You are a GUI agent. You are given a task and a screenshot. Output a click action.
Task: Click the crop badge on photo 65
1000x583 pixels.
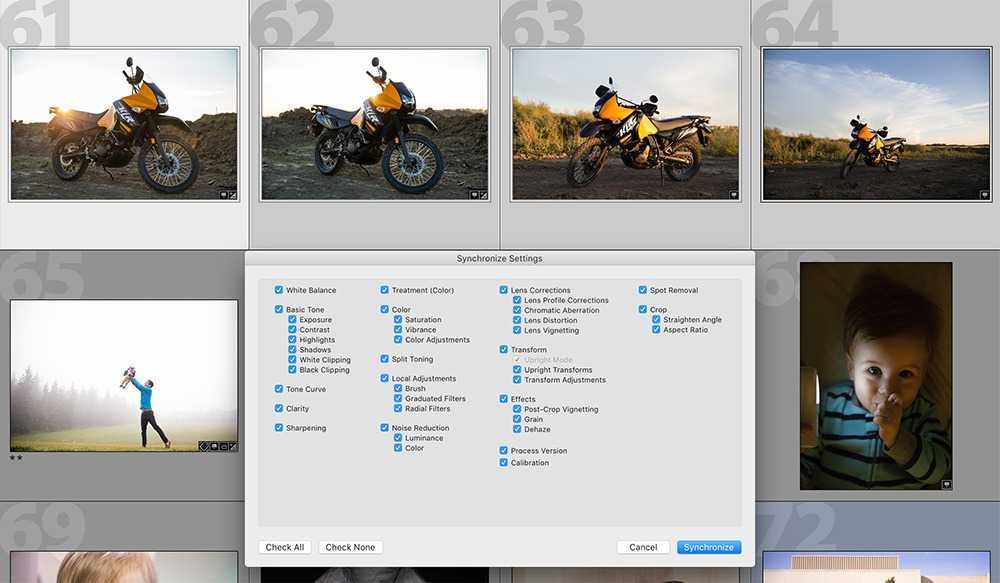pos(223,446)
